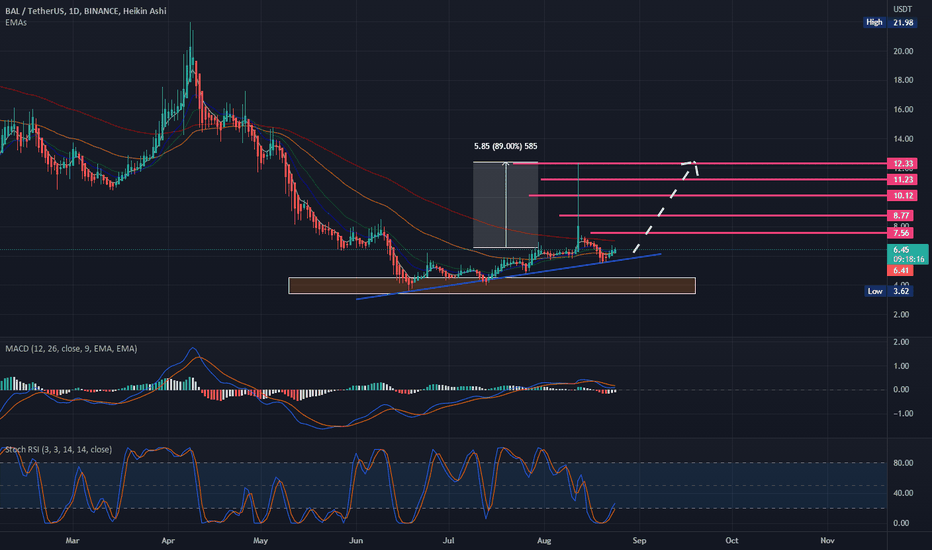932x550 pixels.
Task: Select the brown support zone rectangle
Action: point(492,285)
